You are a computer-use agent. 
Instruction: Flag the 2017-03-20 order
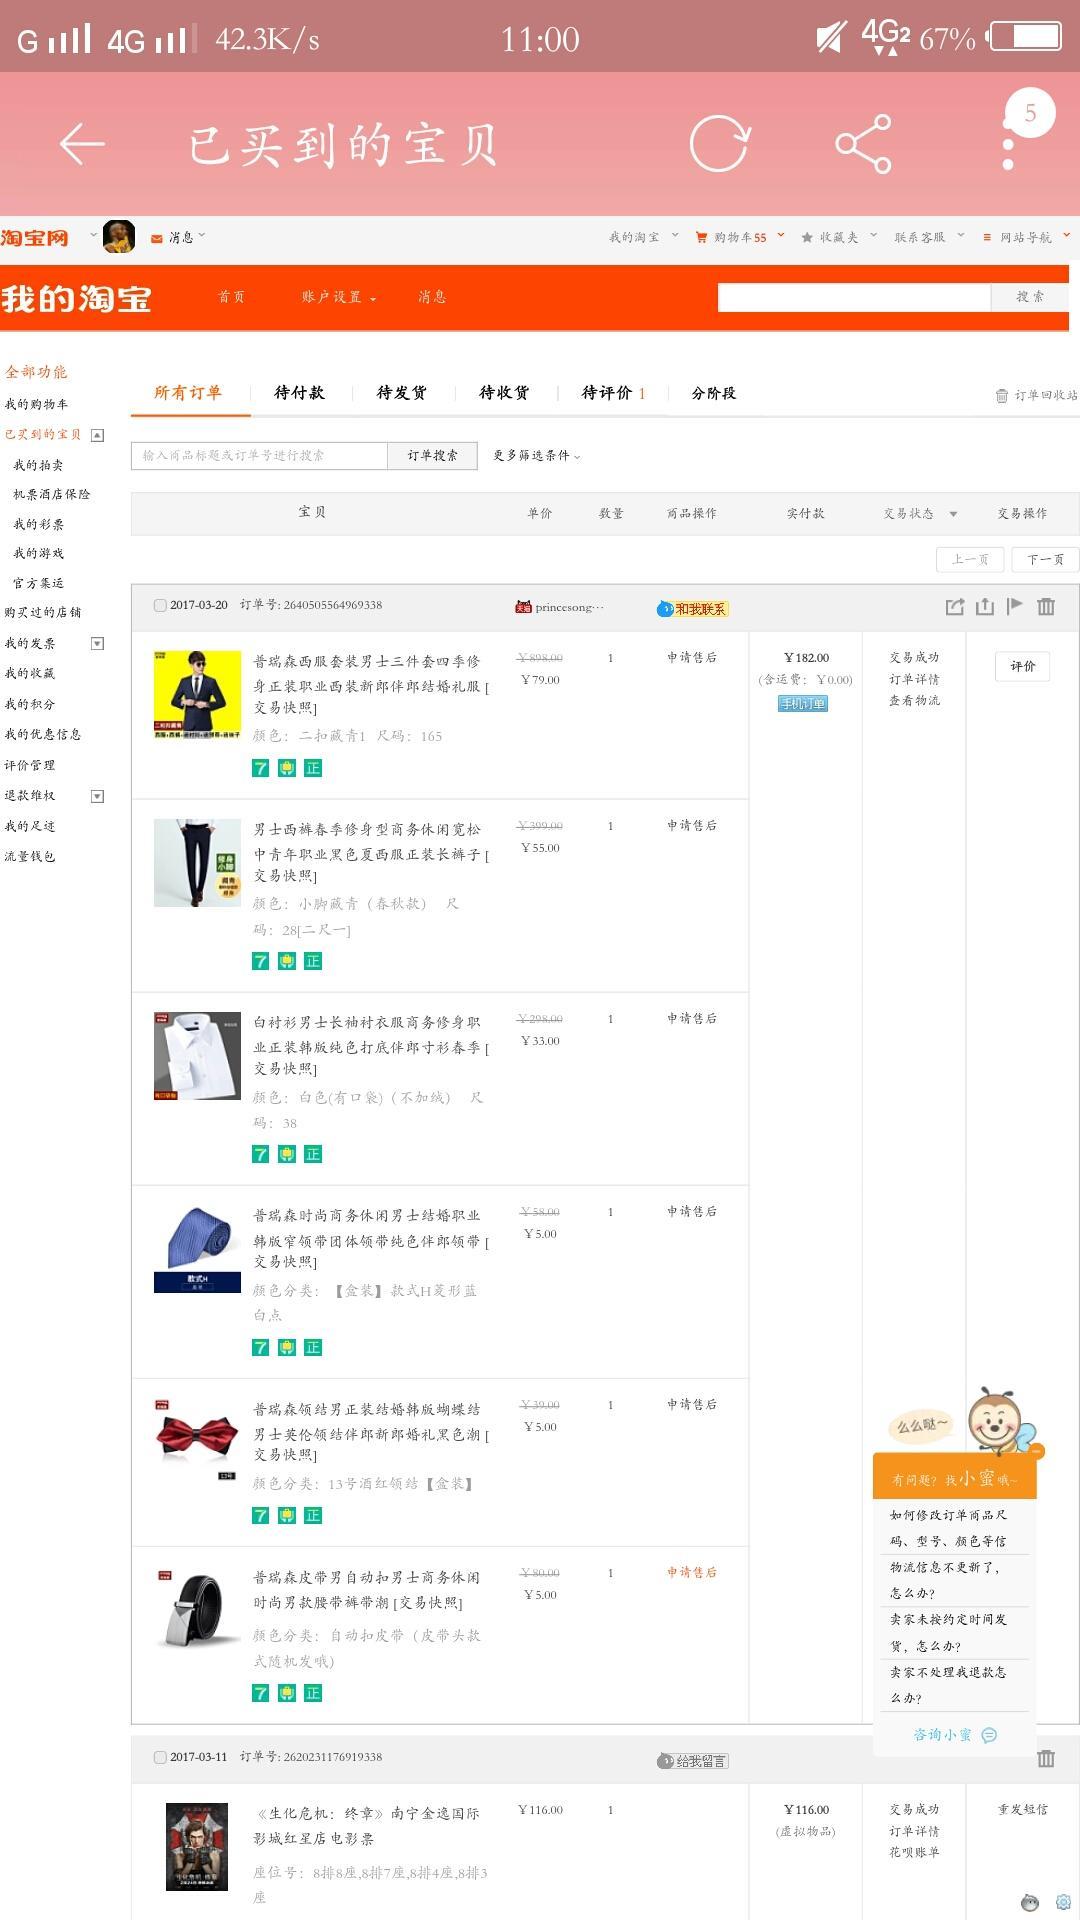point(1015,606)
